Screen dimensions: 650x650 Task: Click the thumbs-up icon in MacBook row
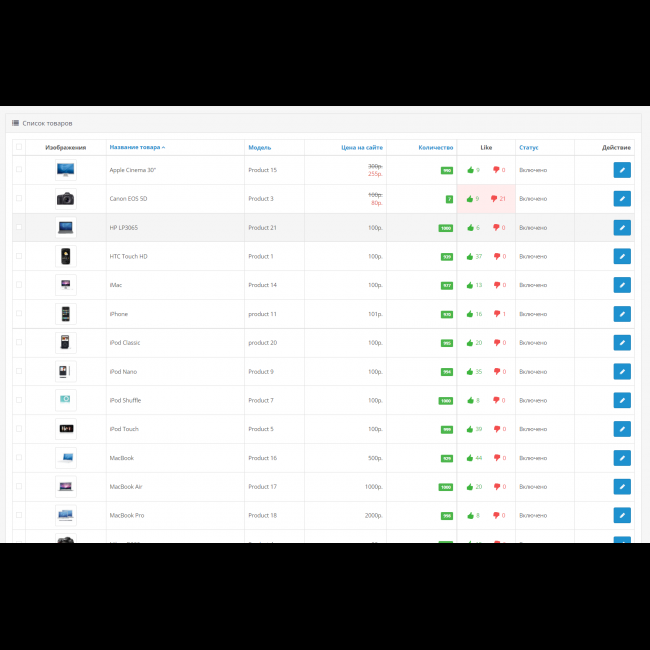(470, 458)
